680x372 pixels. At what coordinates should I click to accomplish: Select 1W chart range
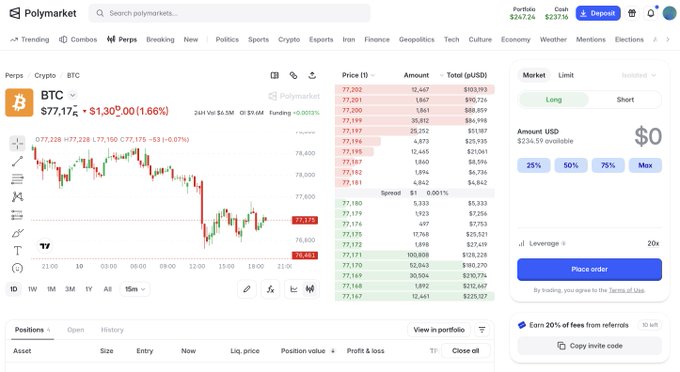[33, 289]
